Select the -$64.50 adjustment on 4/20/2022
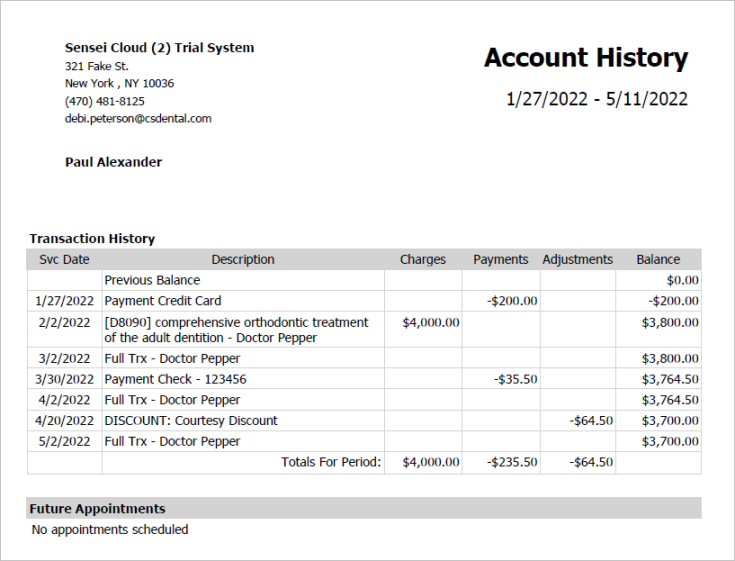 (x=591, y=420)
